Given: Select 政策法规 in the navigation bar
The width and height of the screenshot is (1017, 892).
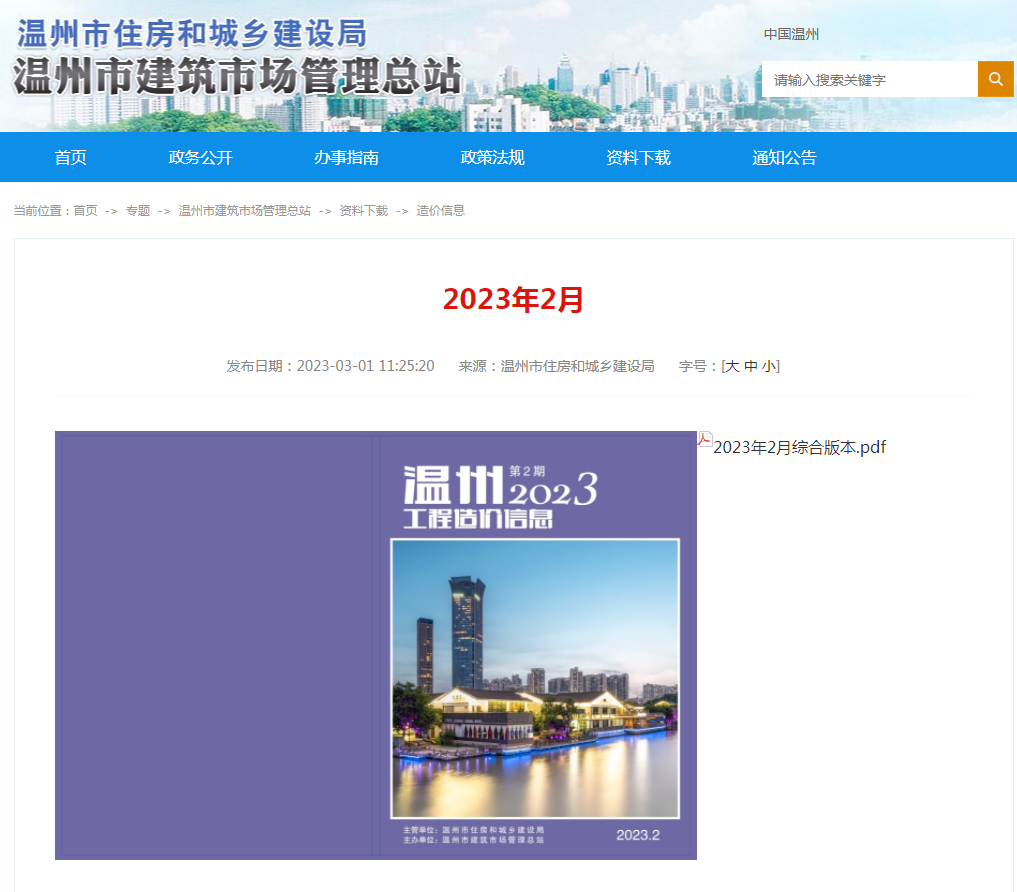Looking at the screenshot, I should coord(492,157).
